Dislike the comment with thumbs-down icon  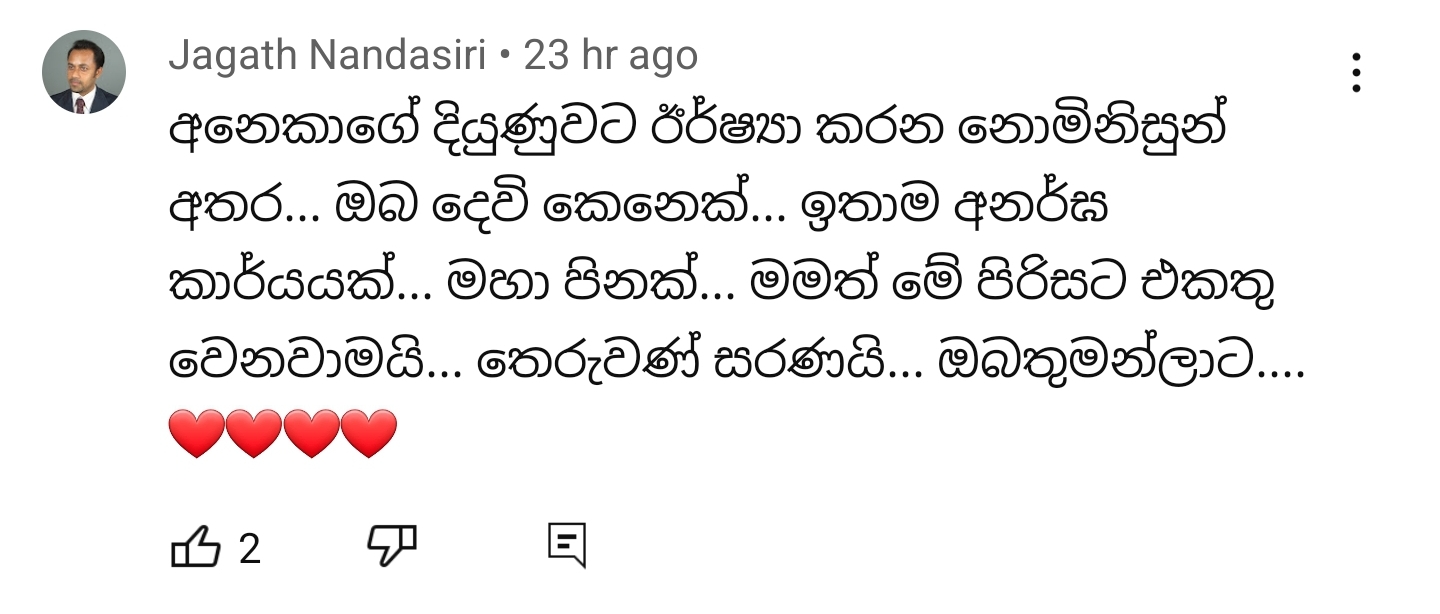(x=391, y=546)
